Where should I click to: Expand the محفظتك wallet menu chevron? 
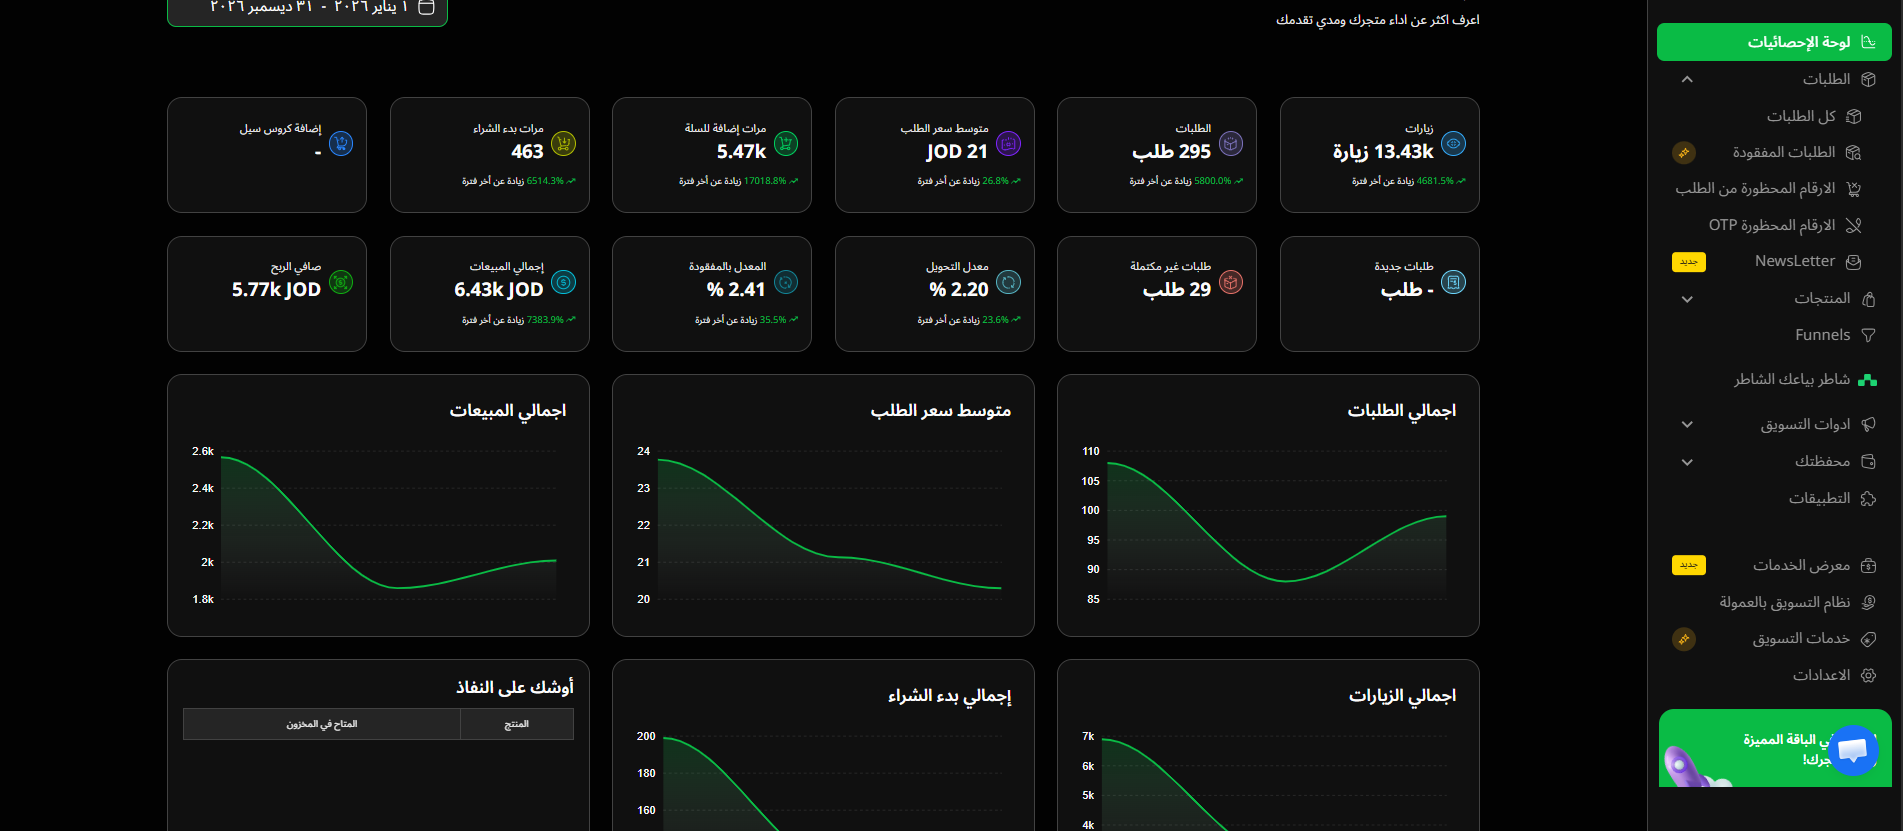[x=1687, y=462]
